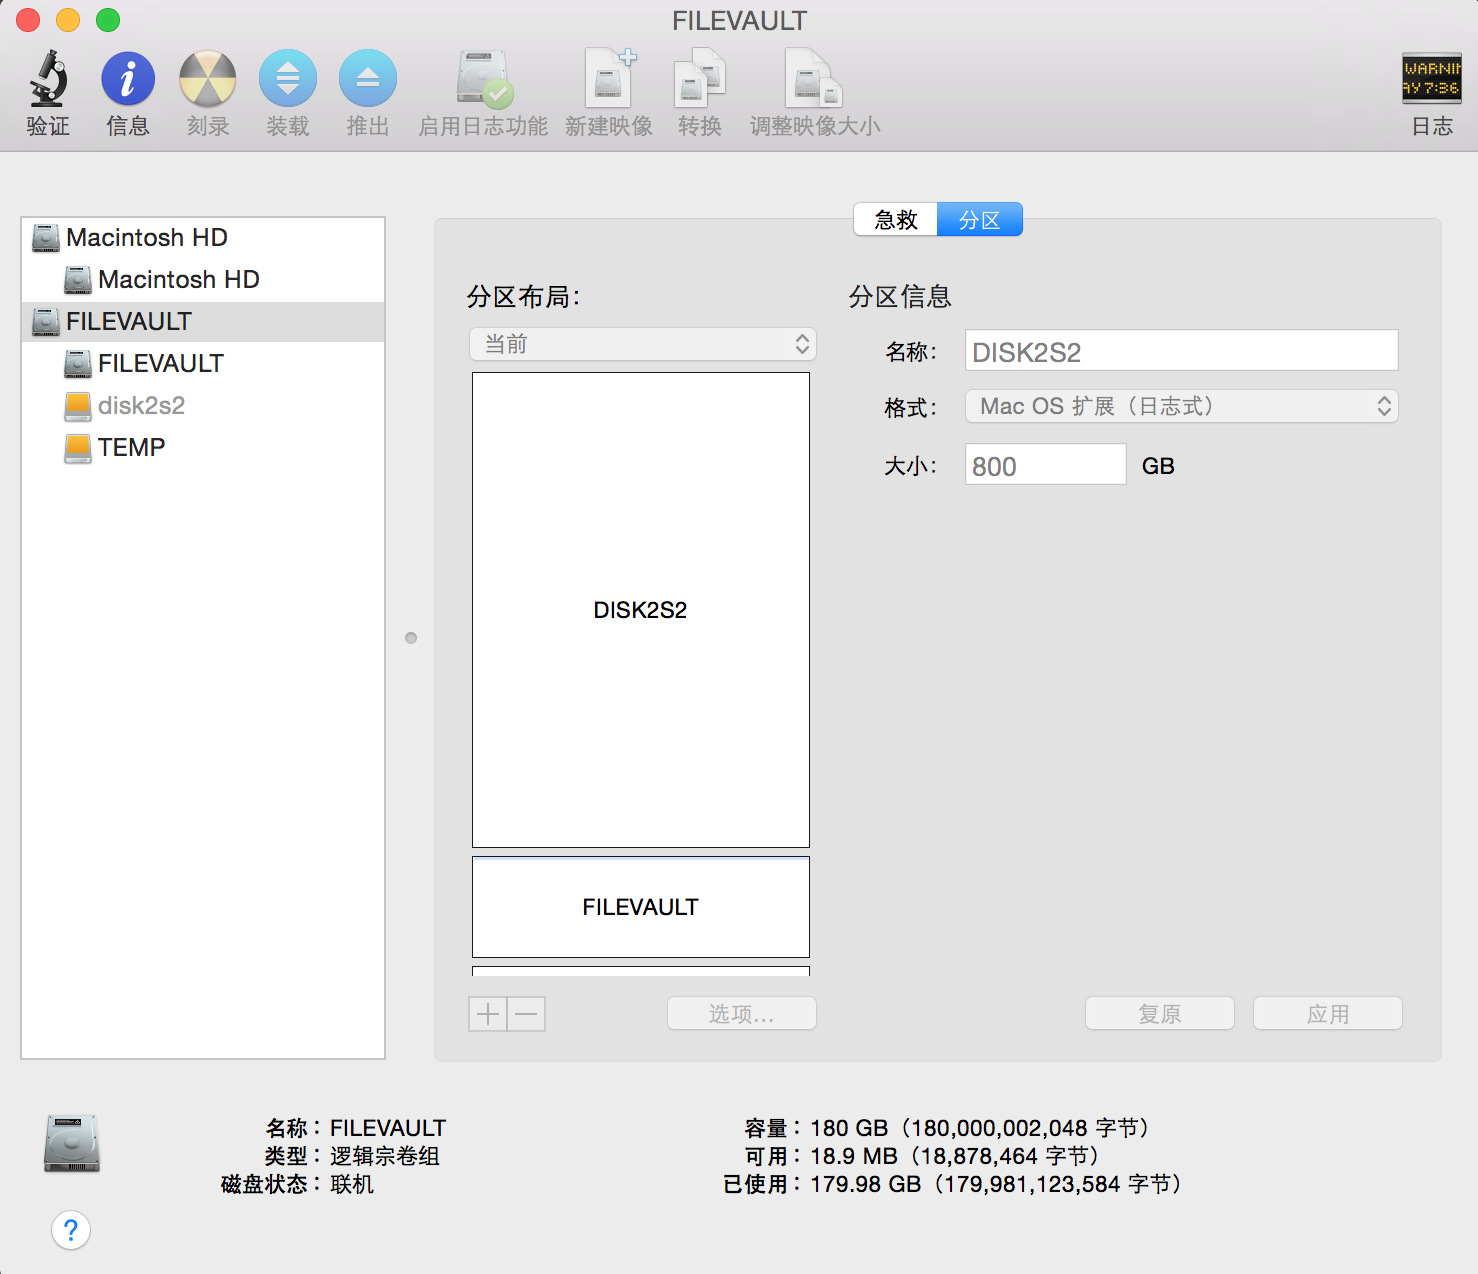Click the Apply (应用) button
Screen dimensions: 1478x1274
[x=1328, y=1014]
